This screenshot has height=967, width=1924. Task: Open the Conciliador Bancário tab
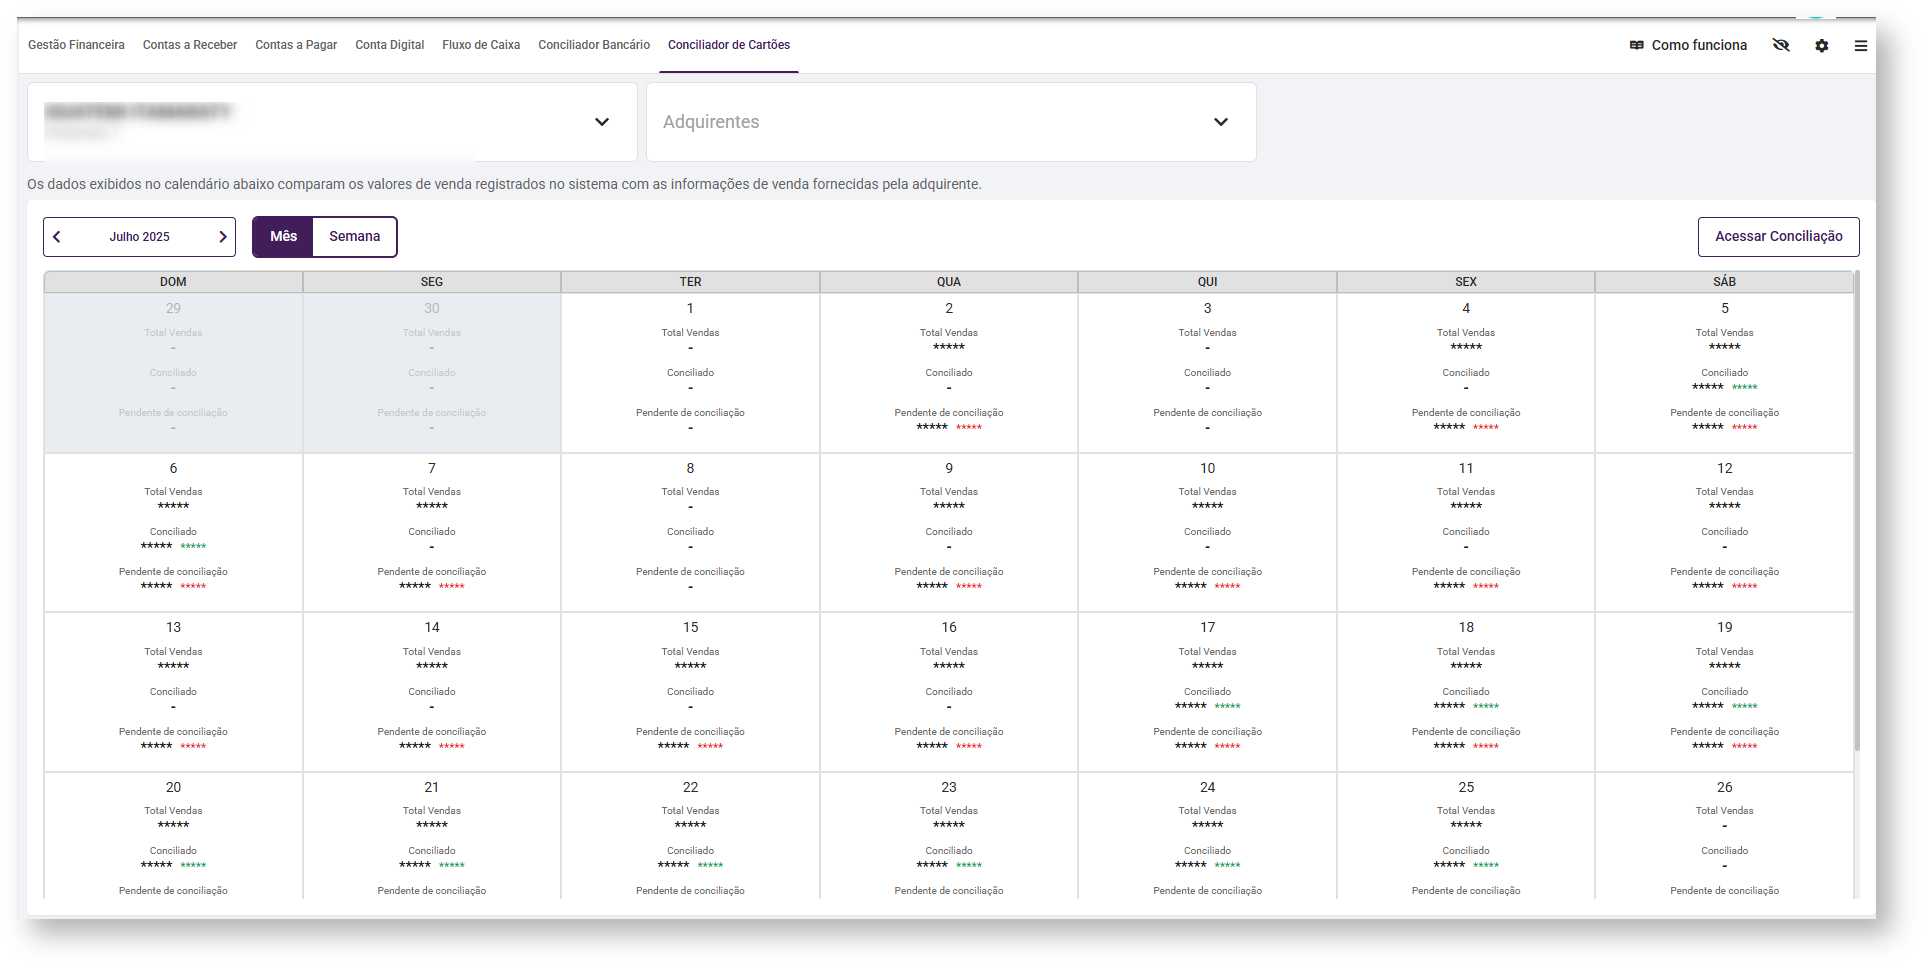coord(593,45)
